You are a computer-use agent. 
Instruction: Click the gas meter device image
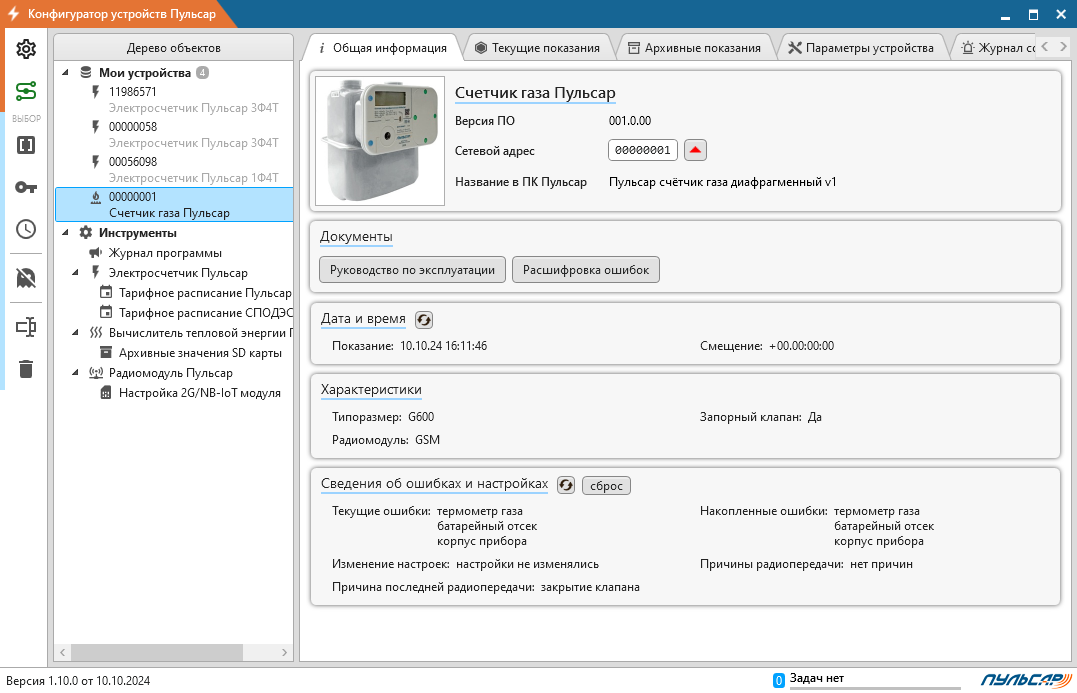(x=380, y=141)
